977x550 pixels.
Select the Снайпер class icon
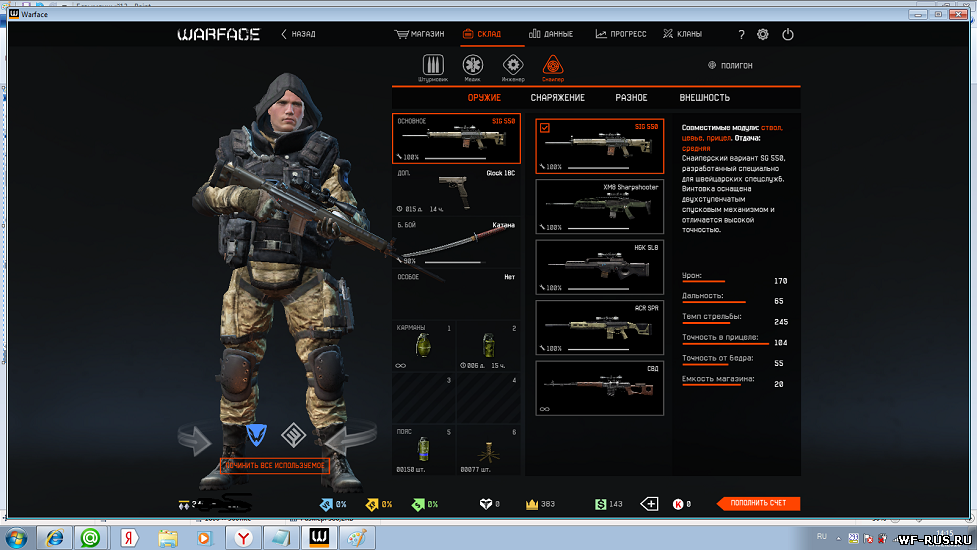pyautogui.click(x=553, y=65)
